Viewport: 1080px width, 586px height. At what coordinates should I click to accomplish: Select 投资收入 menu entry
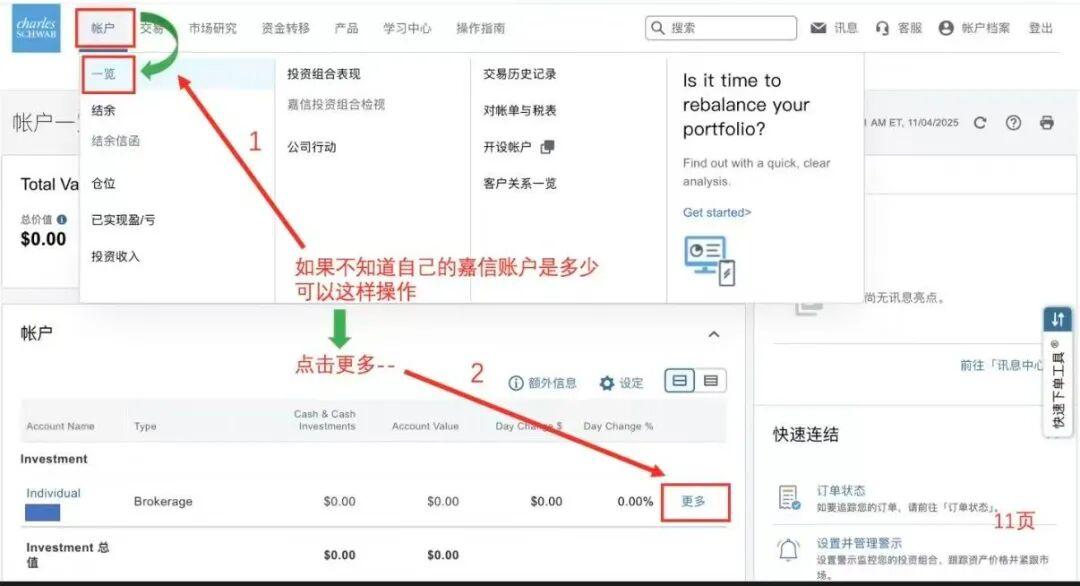pyautogui.click(x=116, y=256)
